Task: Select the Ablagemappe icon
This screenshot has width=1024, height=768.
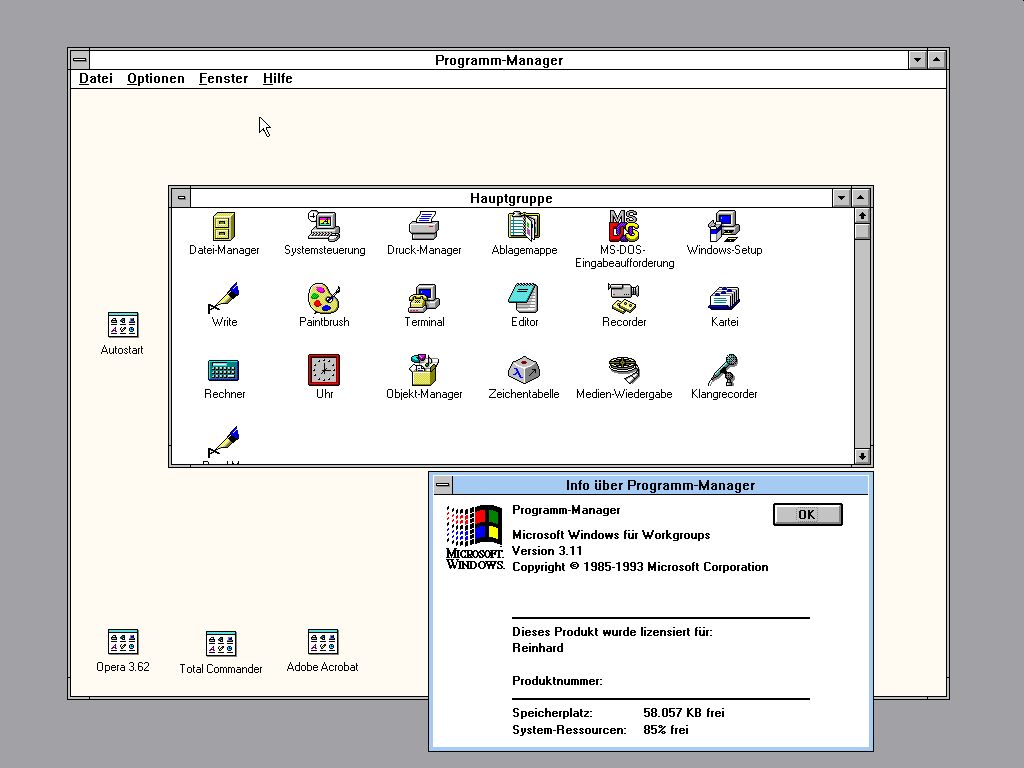Action: tap(524, 227)
